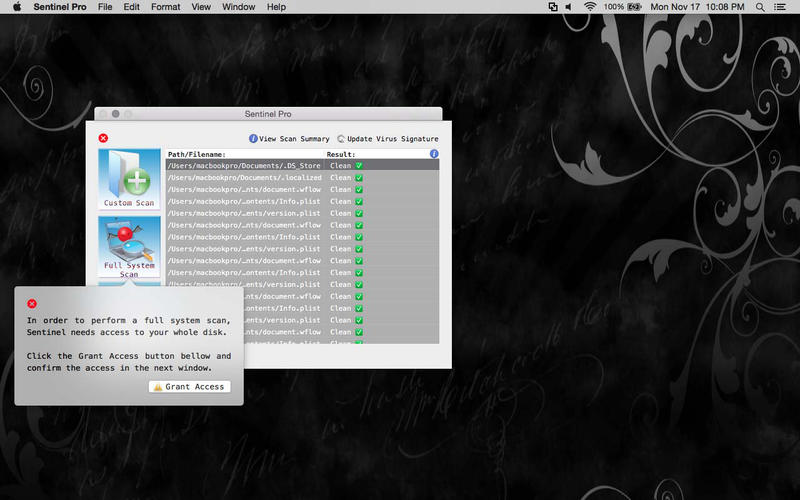Image resolution: width=800 pixels, height=500 pixels.
Task: Click the Wi-Fi status icon
Action: [x=590, y=7]
